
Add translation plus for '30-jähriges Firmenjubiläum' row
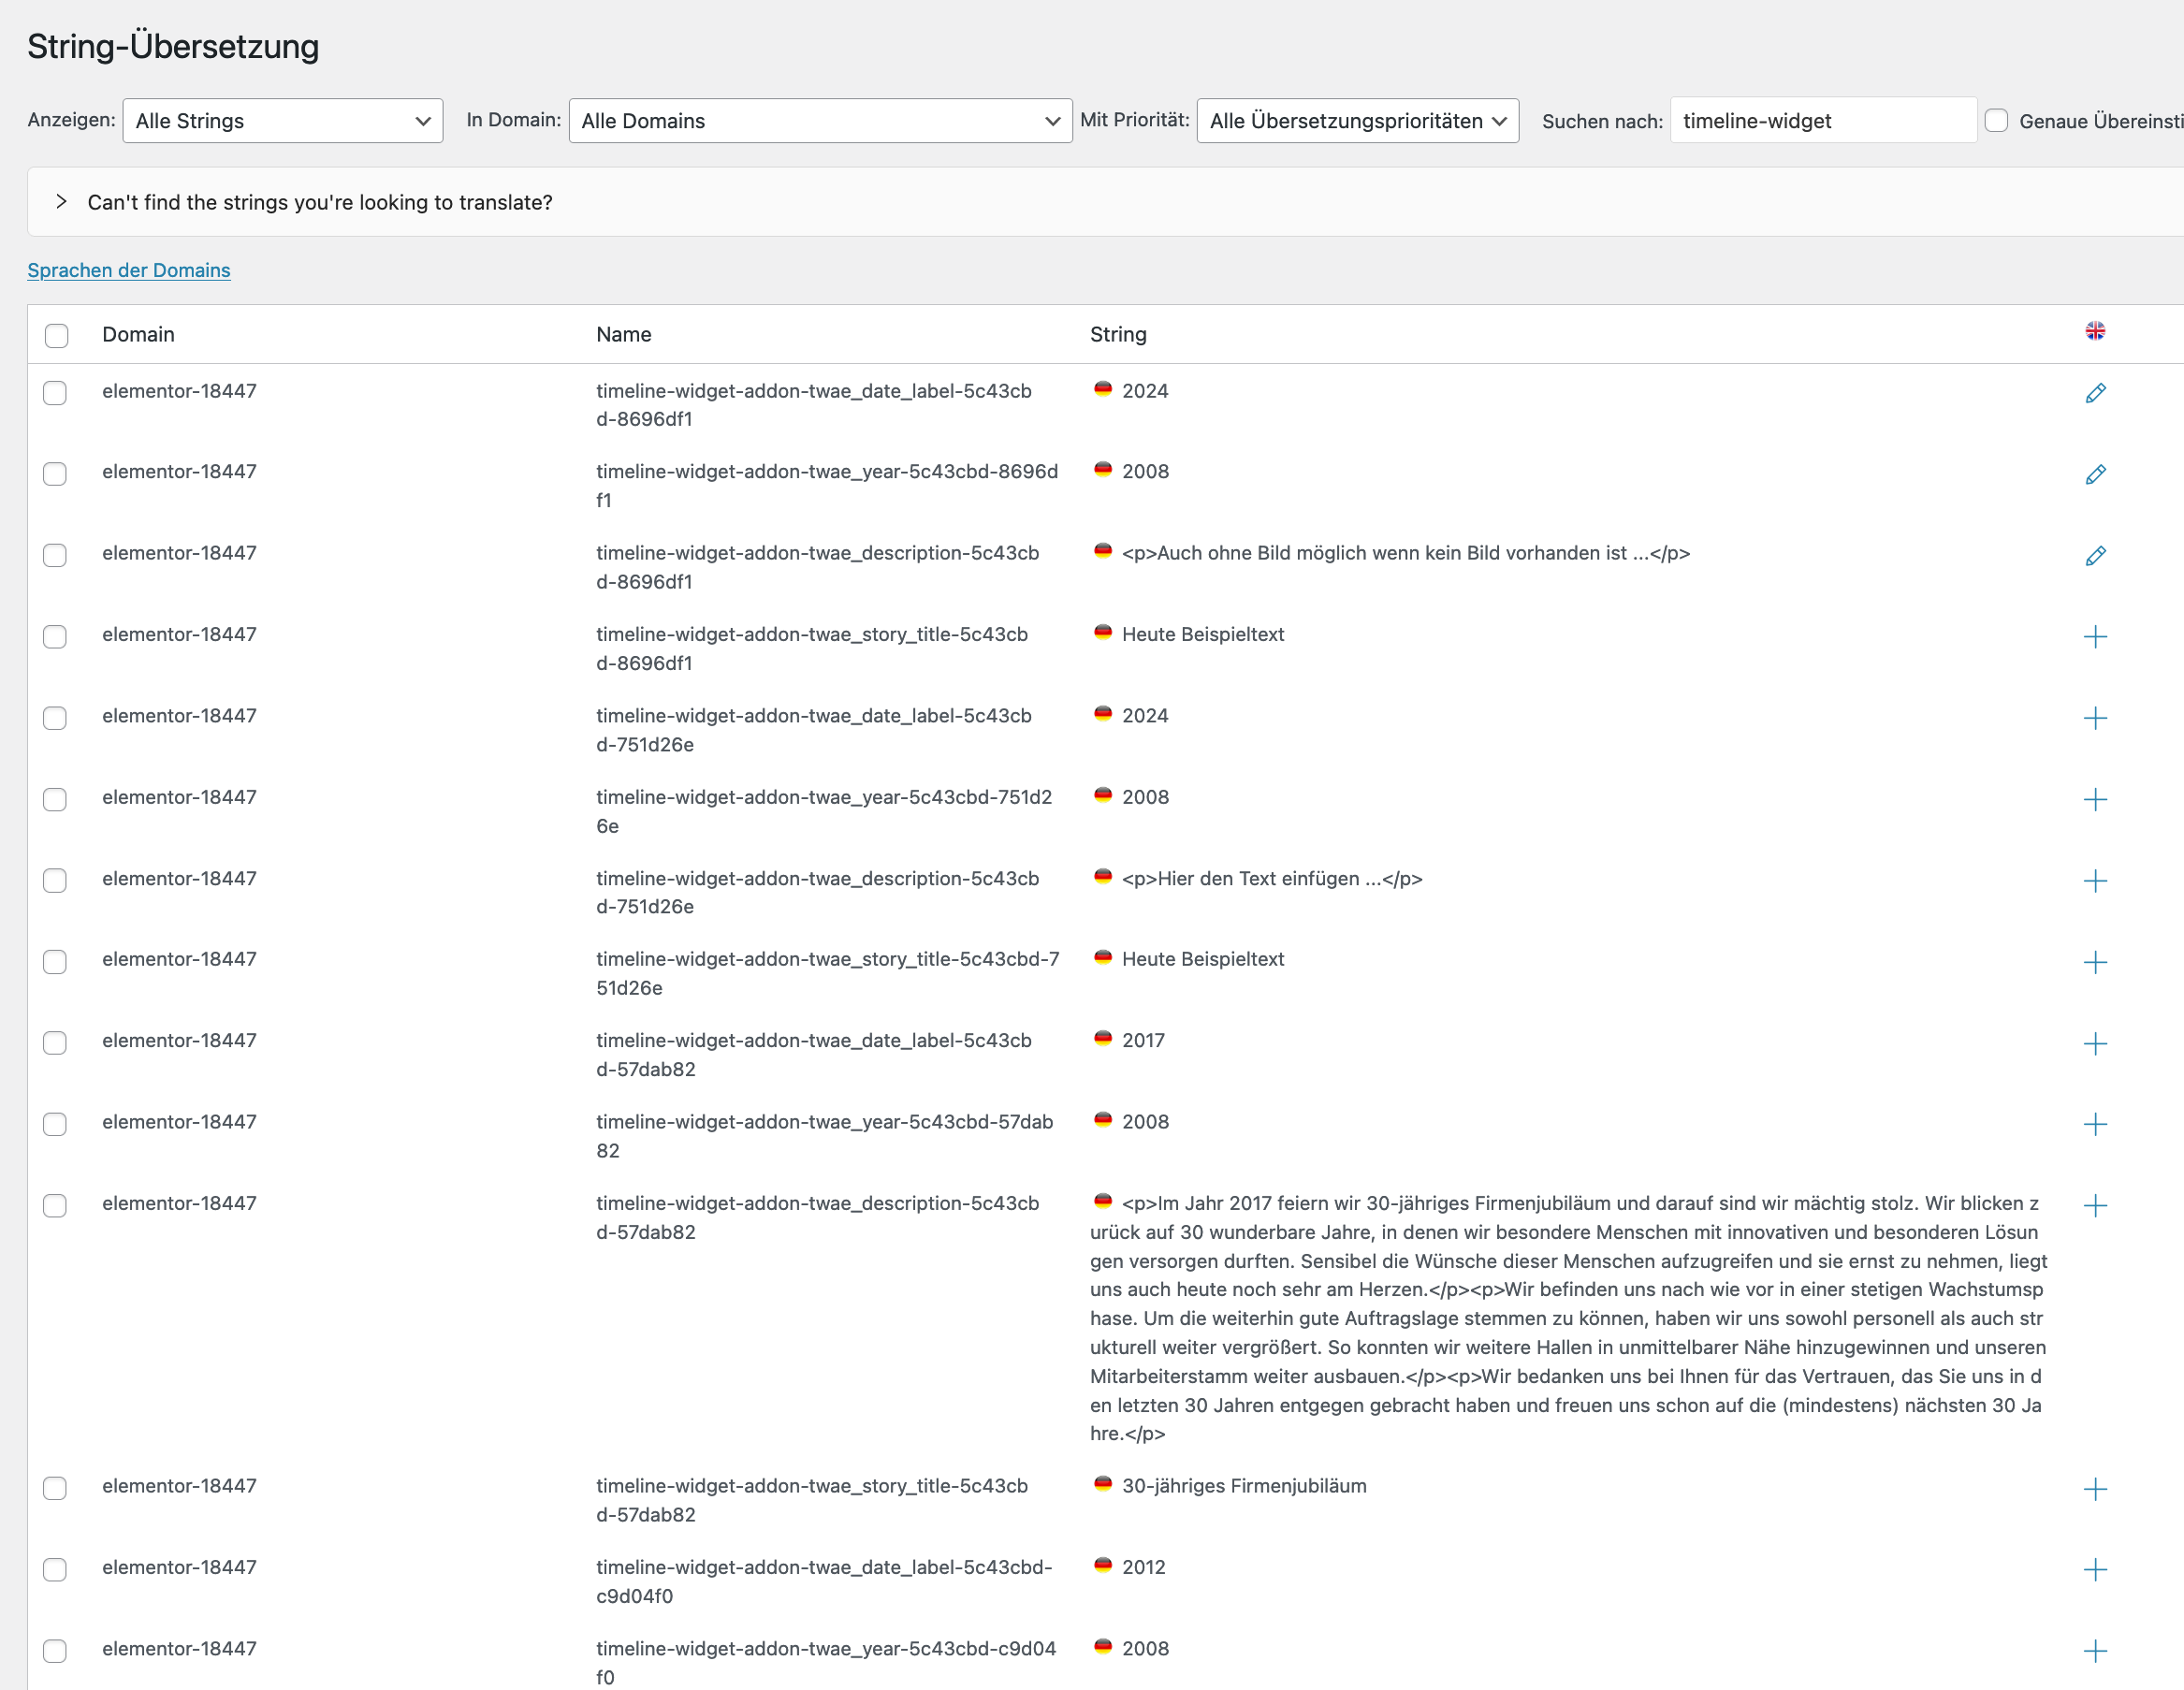2095,1489
